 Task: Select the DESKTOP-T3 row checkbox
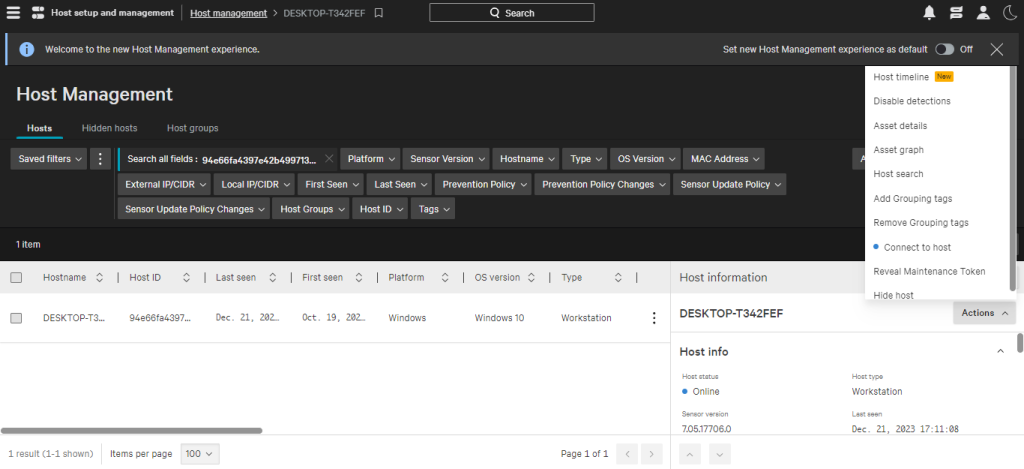pyautogui.click(x=16, y=318)
